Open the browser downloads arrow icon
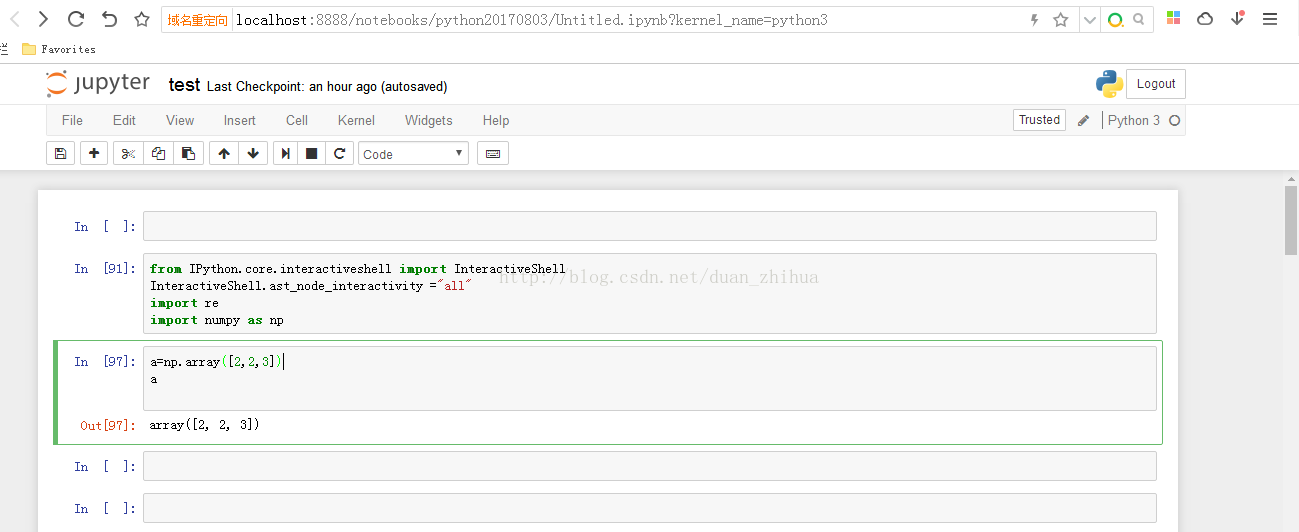The height and width of the screenshot is (532, 1299). click(x=1238, y=19)
